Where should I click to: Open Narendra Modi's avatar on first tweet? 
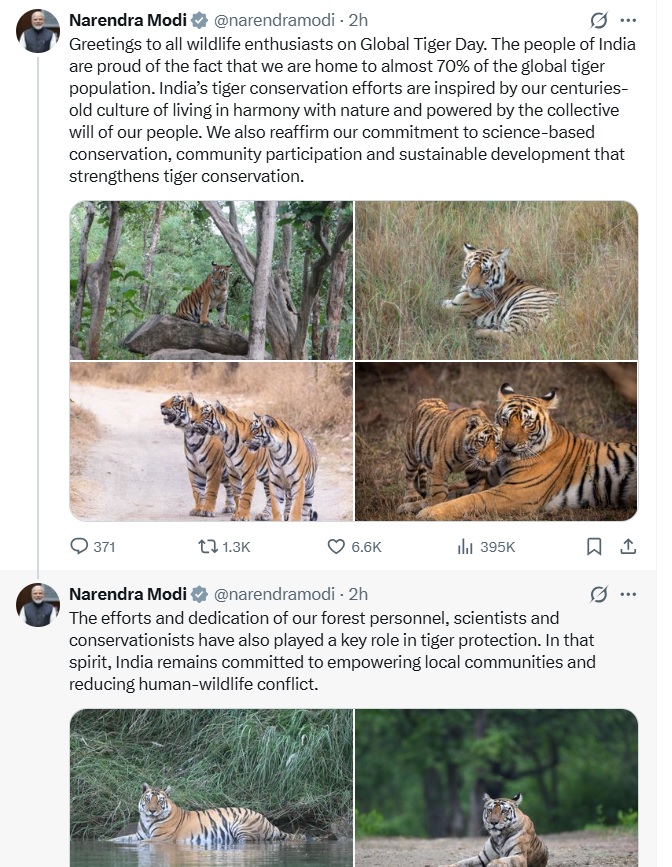coord(38,31)
